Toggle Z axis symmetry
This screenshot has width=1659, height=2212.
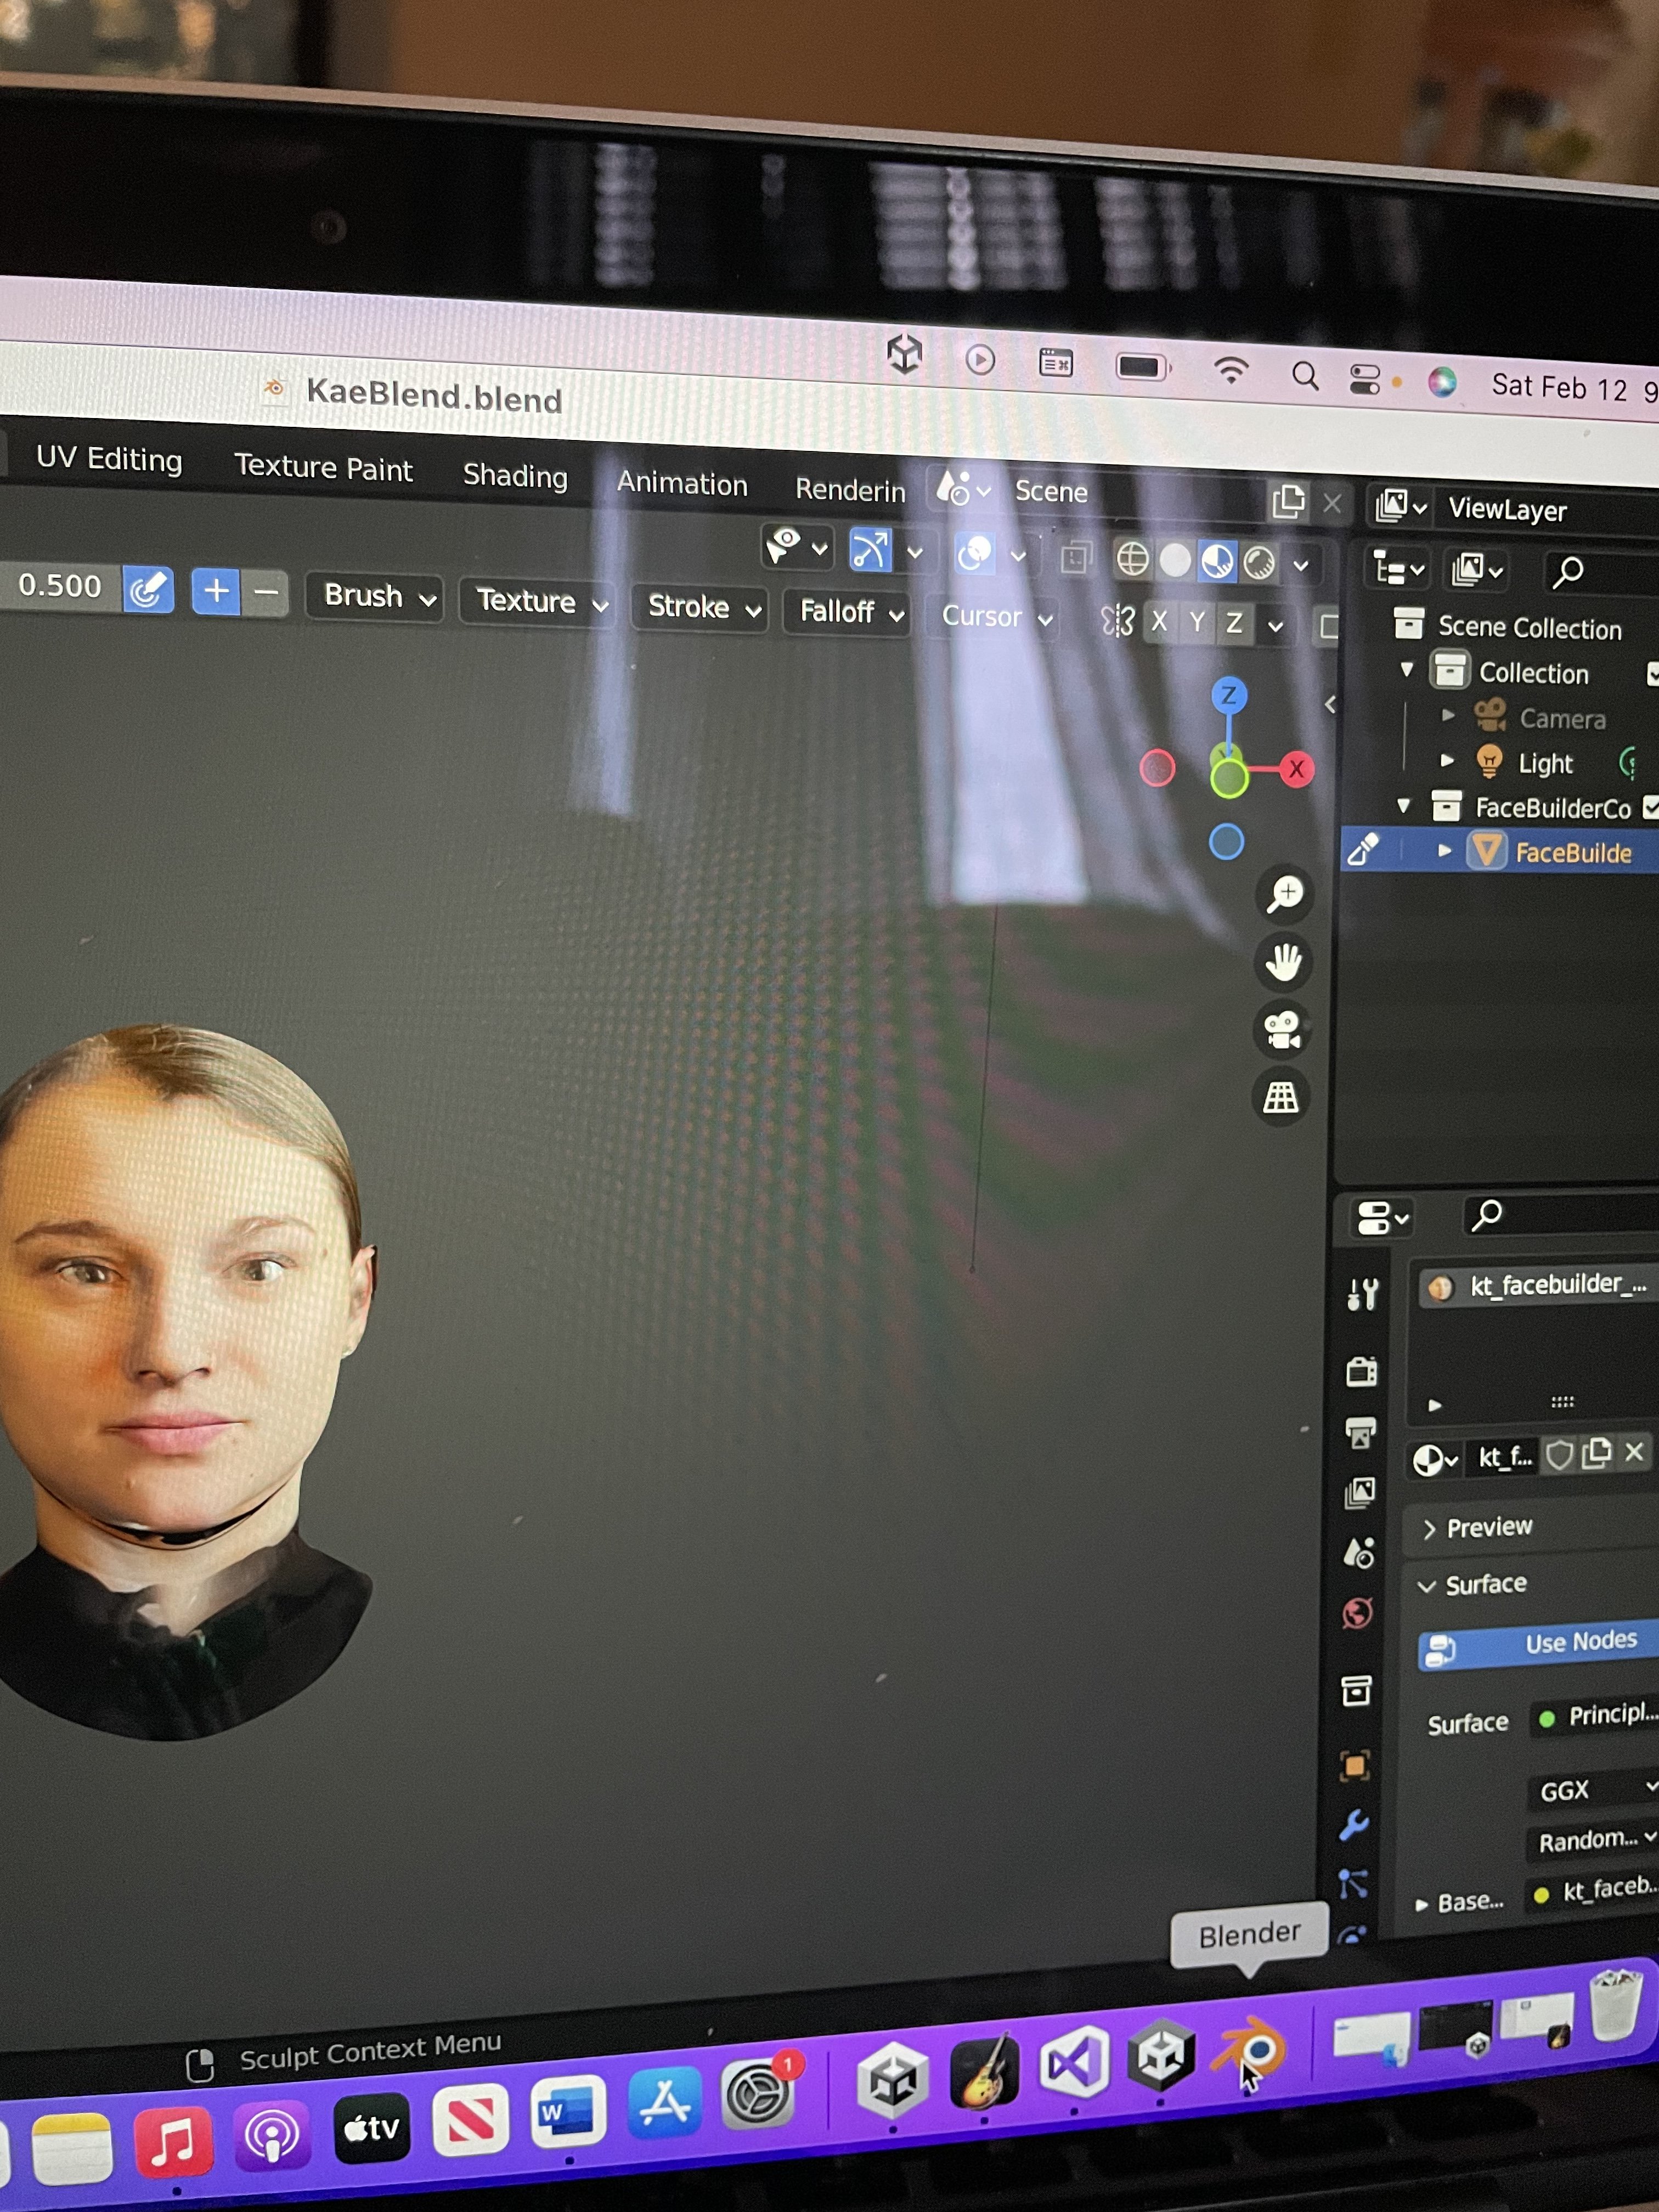[x=1235, y=624]
